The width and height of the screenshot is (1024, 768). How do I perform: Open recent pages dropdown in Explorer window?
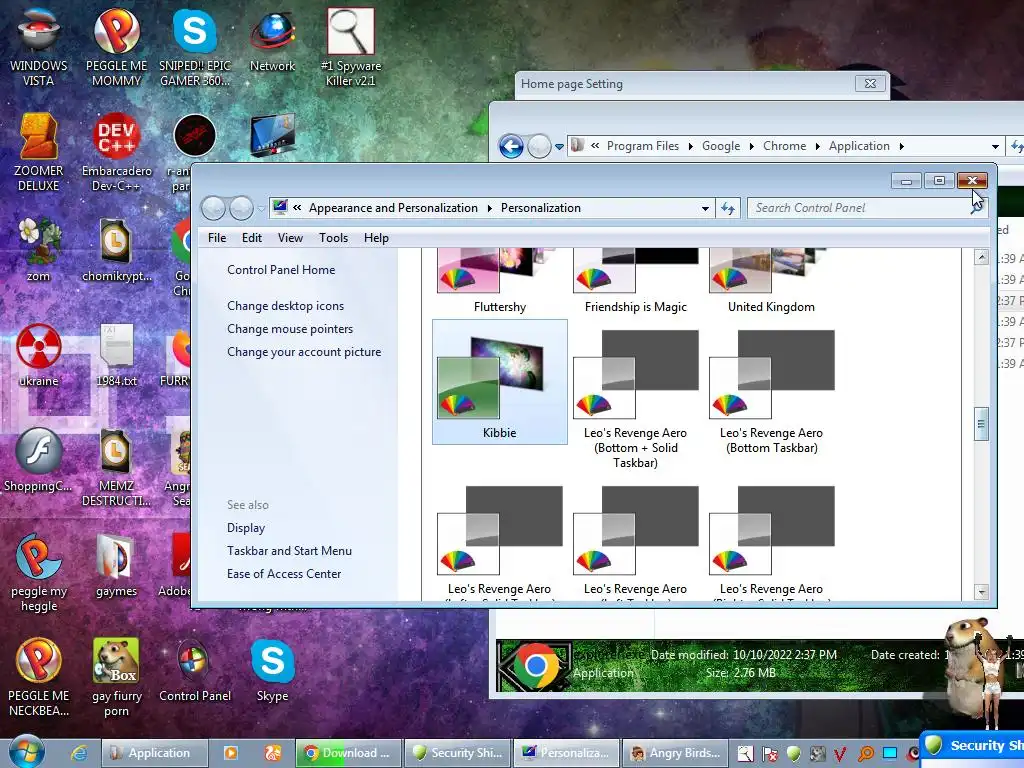coord(559,147)
